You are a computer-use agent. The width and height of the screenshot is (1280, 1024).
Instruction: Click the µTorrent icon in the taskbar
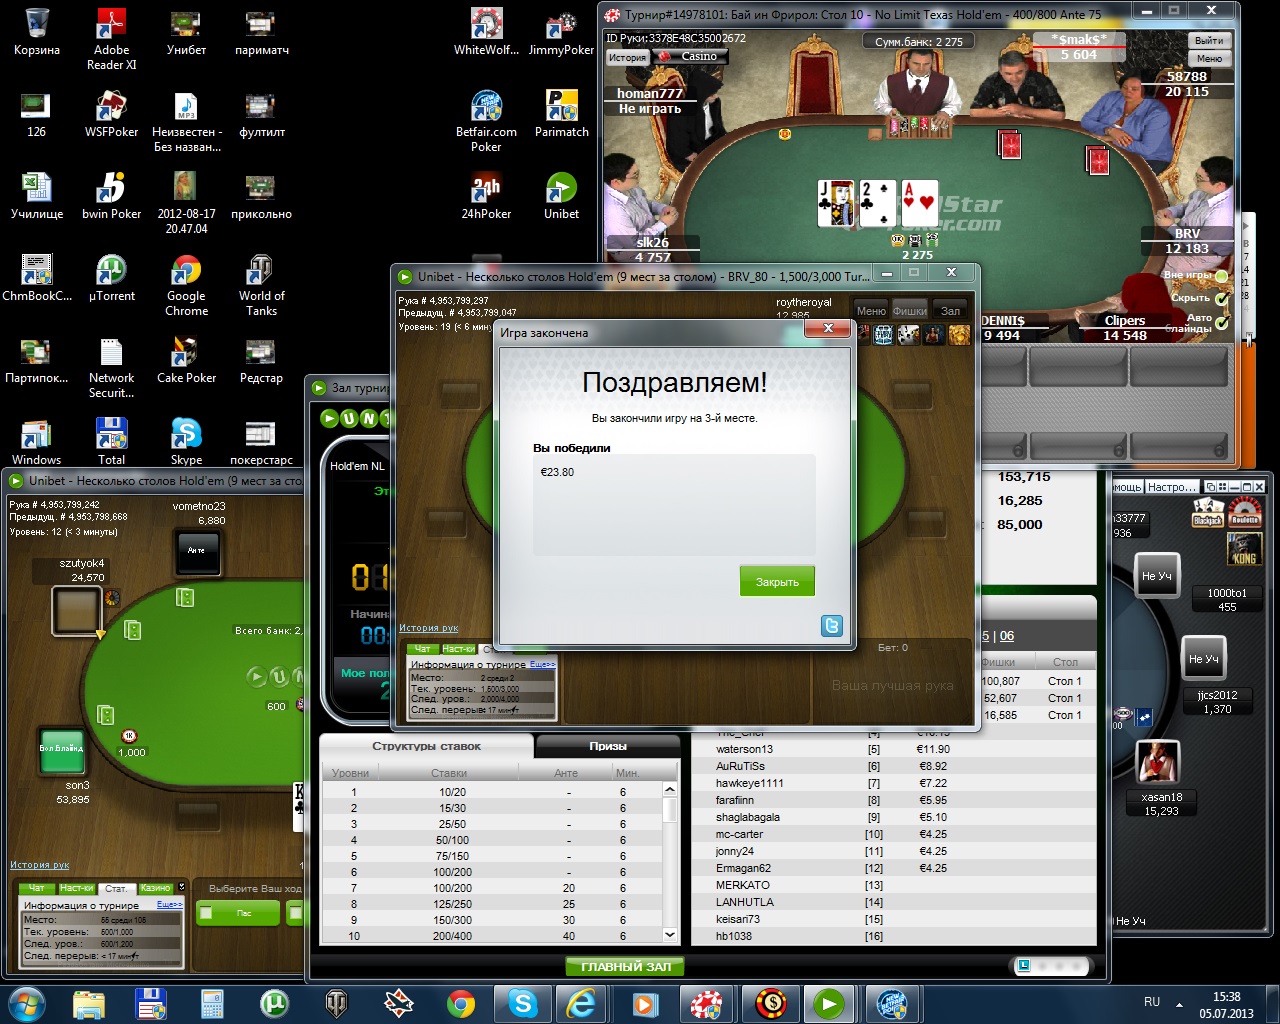tap(274, 1003)
